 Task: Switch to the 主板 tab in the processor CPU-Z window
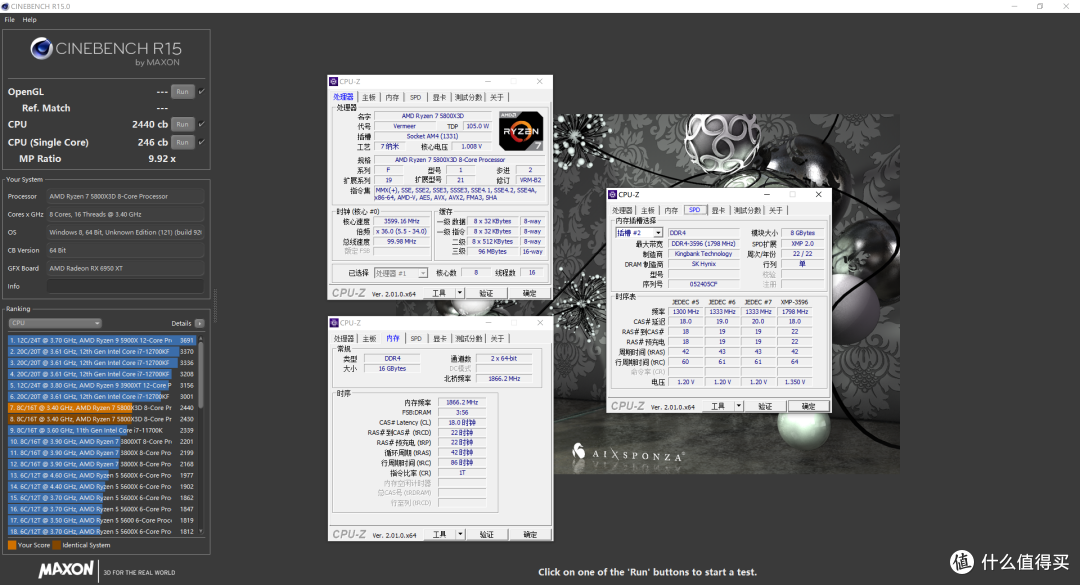[x=369, y=97]
